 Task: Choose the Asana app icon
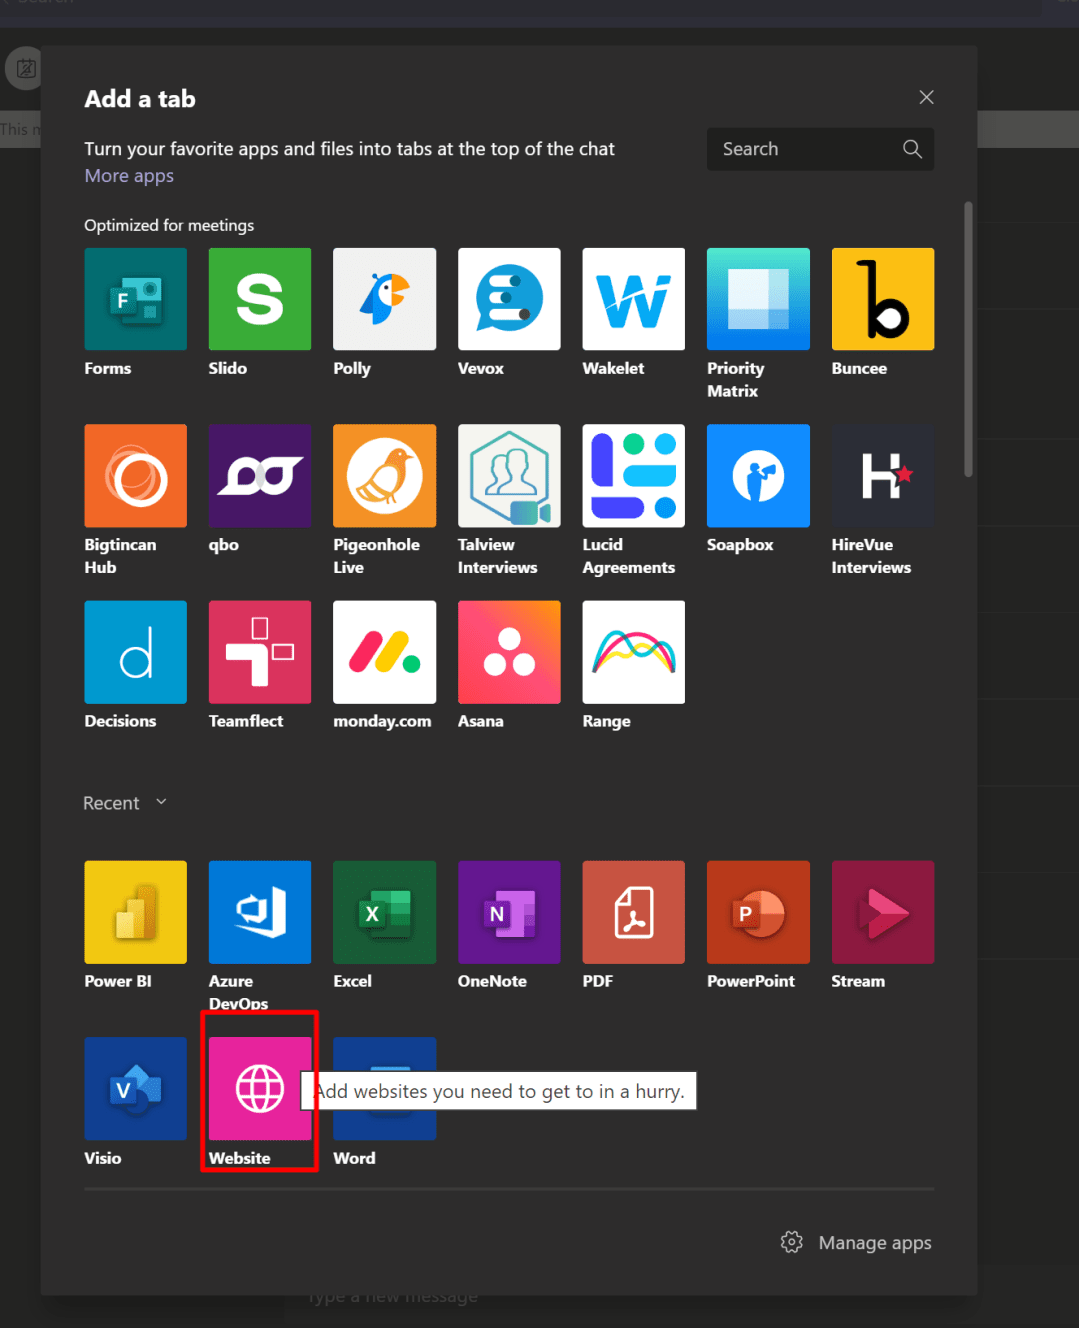(x=509, y=652)
